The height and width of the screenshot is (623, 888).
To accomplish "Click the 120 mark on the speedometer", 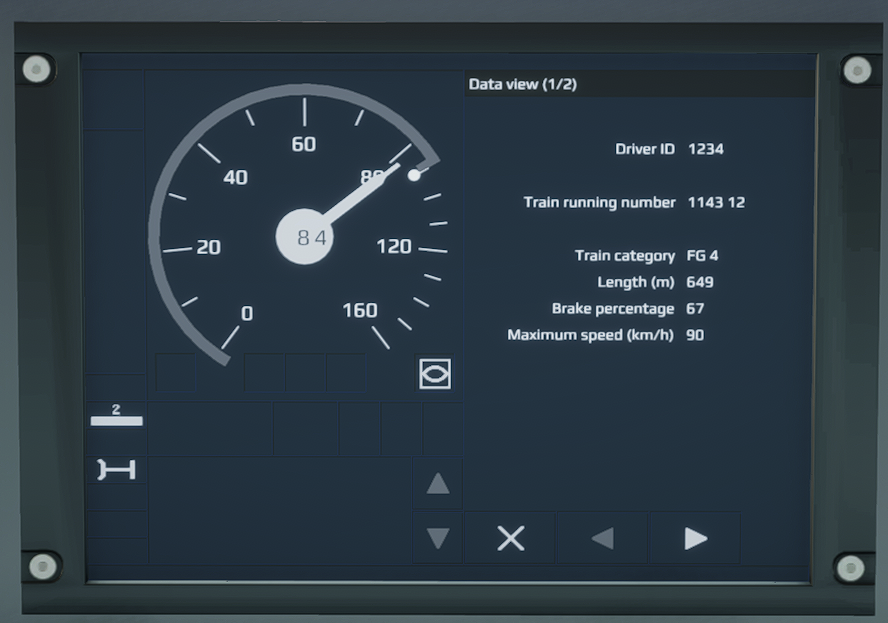I will (x=393, y=246).
